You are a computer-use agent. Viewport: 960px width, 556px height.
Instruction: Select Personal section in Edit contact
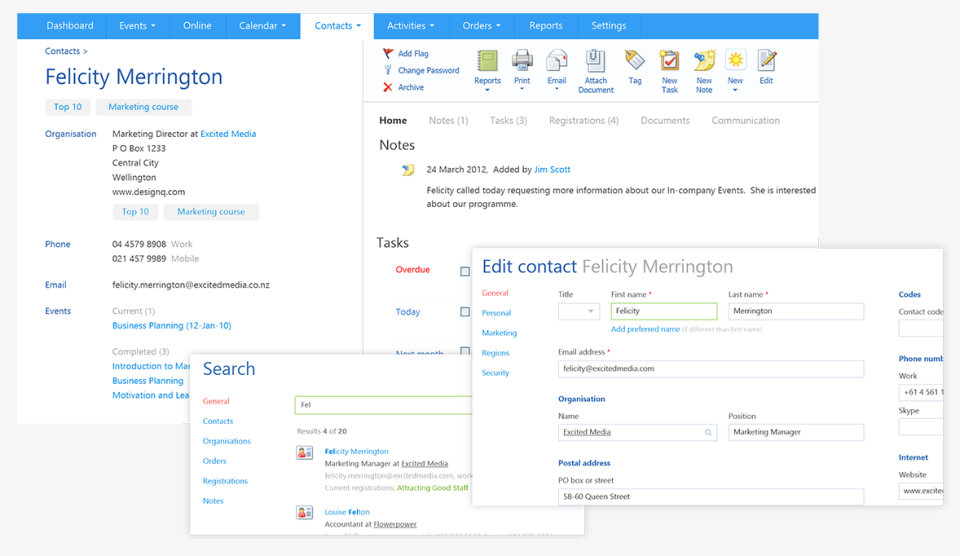click(x=496, y=313)
